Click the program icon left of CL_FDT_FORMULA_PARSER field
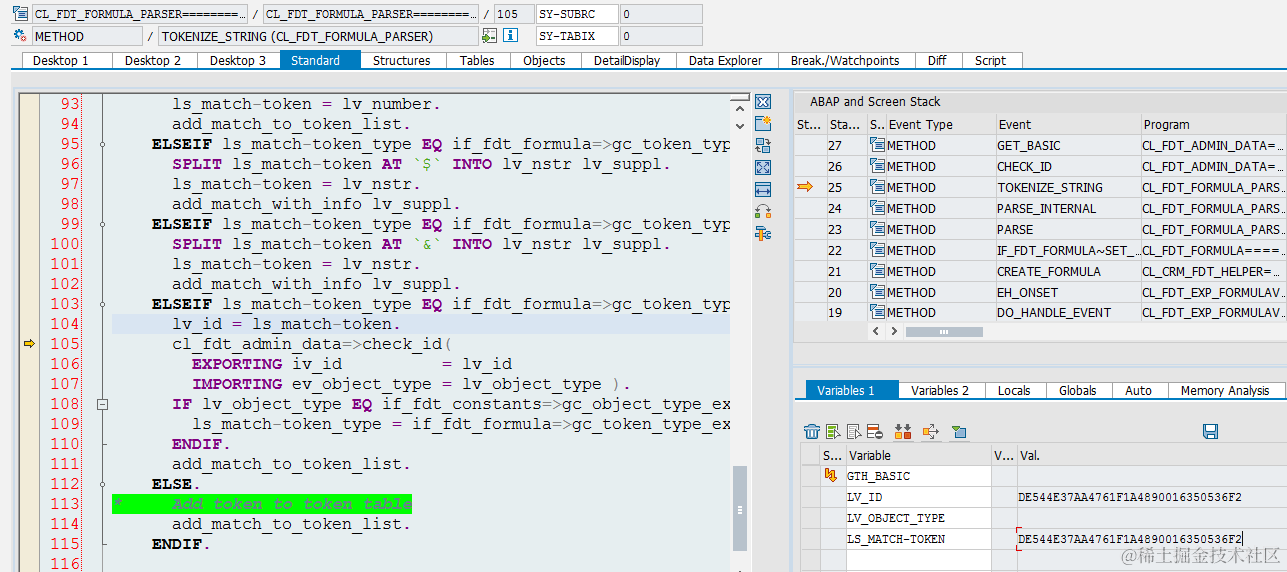The height and width of the screenshot is (572, 1287). (x=20, y=14)
